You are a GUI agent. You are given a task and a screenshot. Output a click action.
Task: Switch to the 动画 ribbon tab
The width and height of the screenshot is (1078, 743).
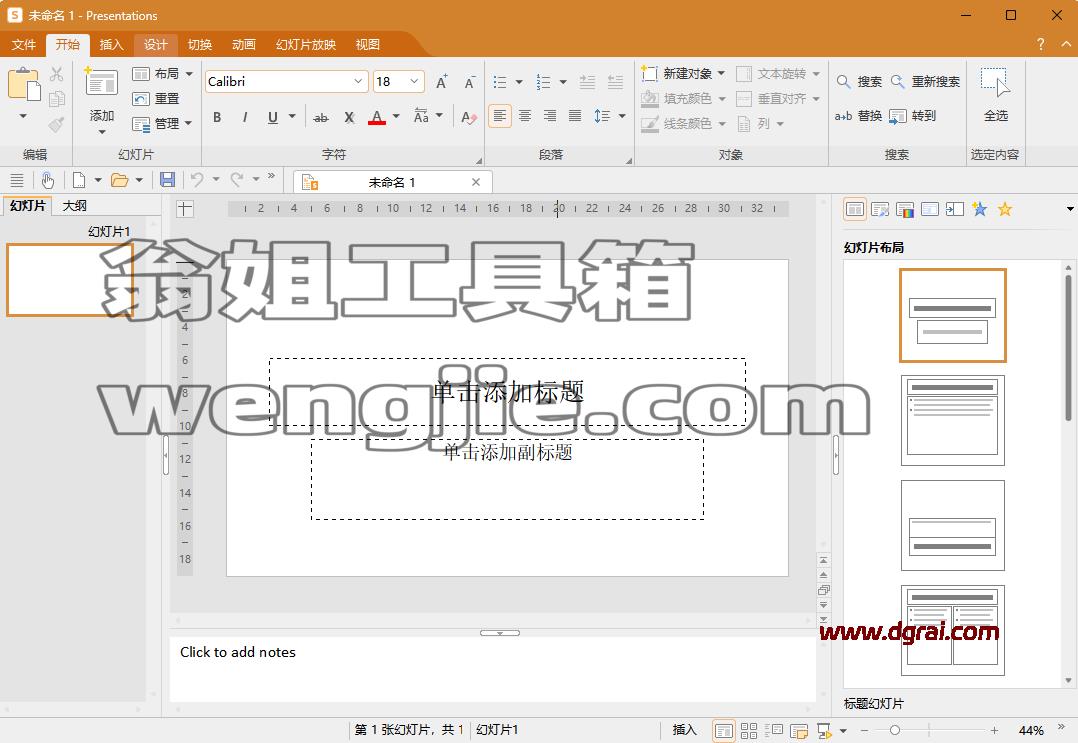[x=244, y=45]
